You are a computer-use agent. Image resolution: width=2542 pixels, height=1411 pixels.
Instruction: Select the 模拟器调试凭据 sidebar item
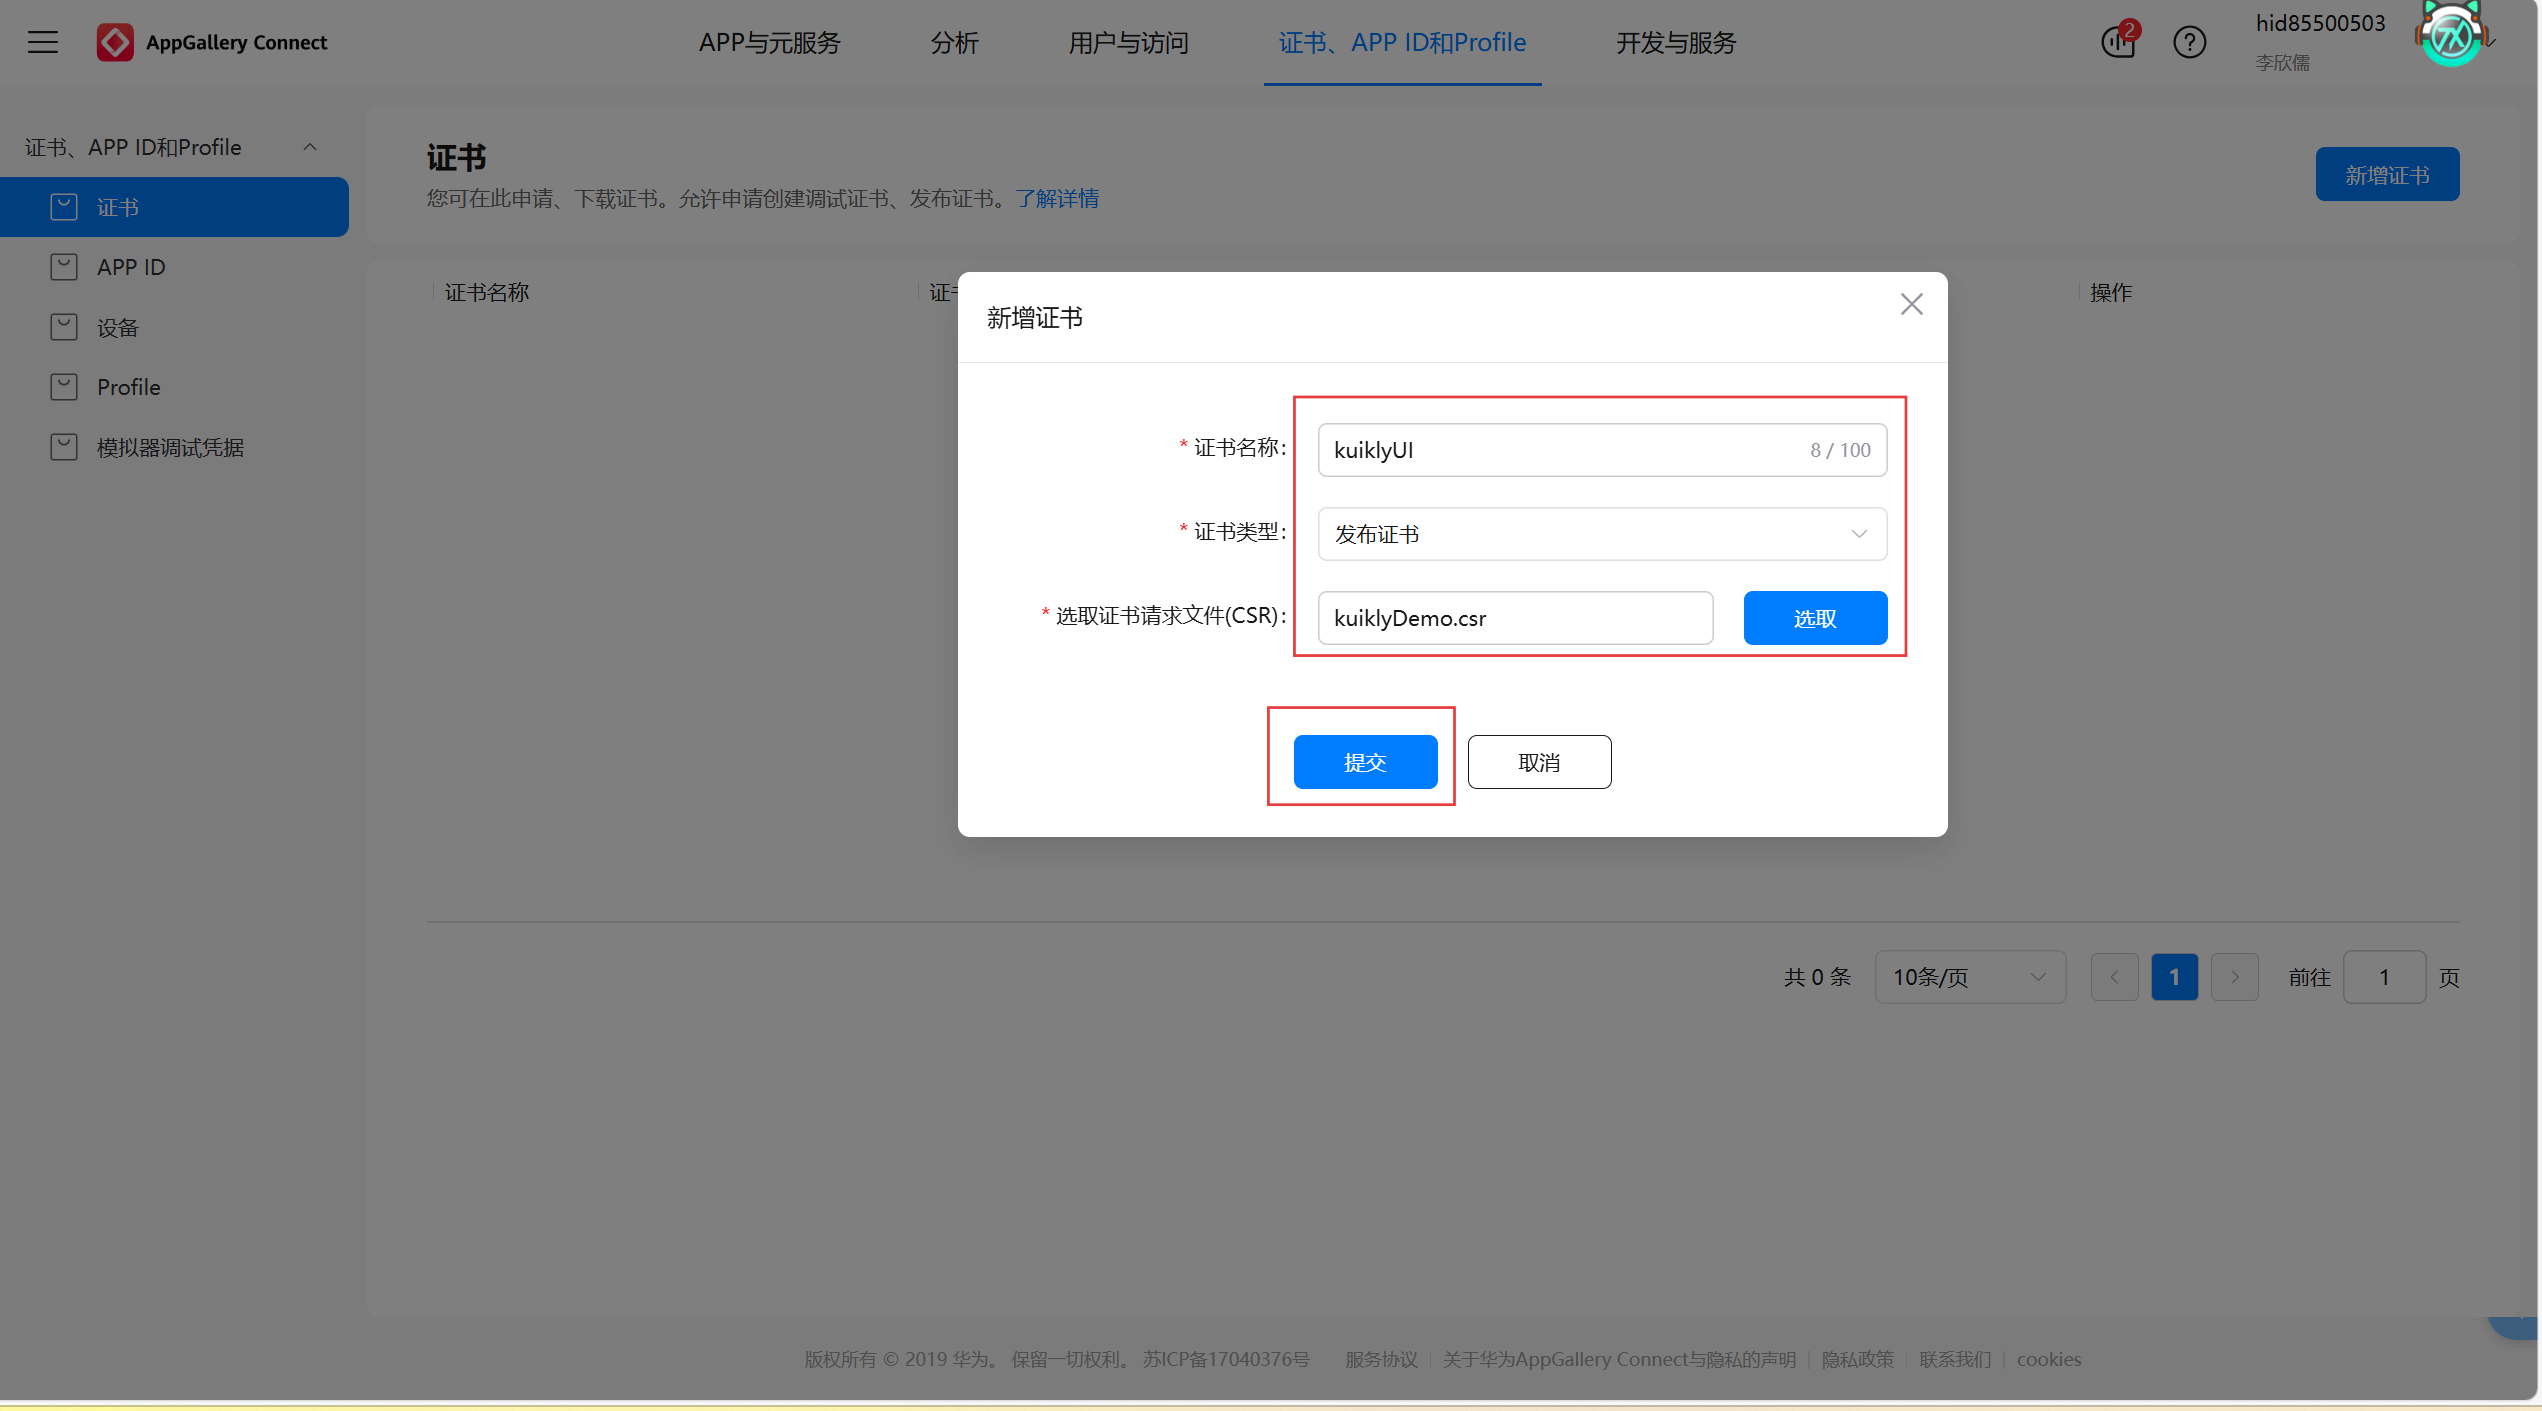tap(170, 447)
